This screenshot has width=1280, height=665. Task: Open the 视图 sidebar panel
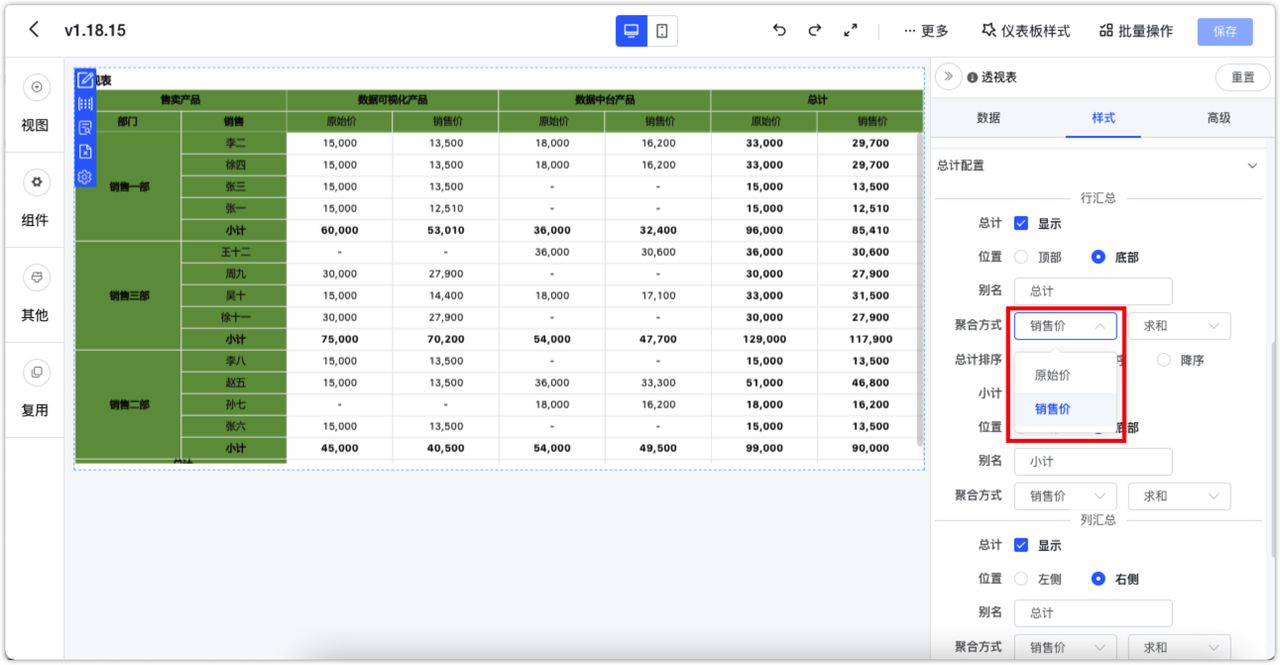click(x=35, y=105)
